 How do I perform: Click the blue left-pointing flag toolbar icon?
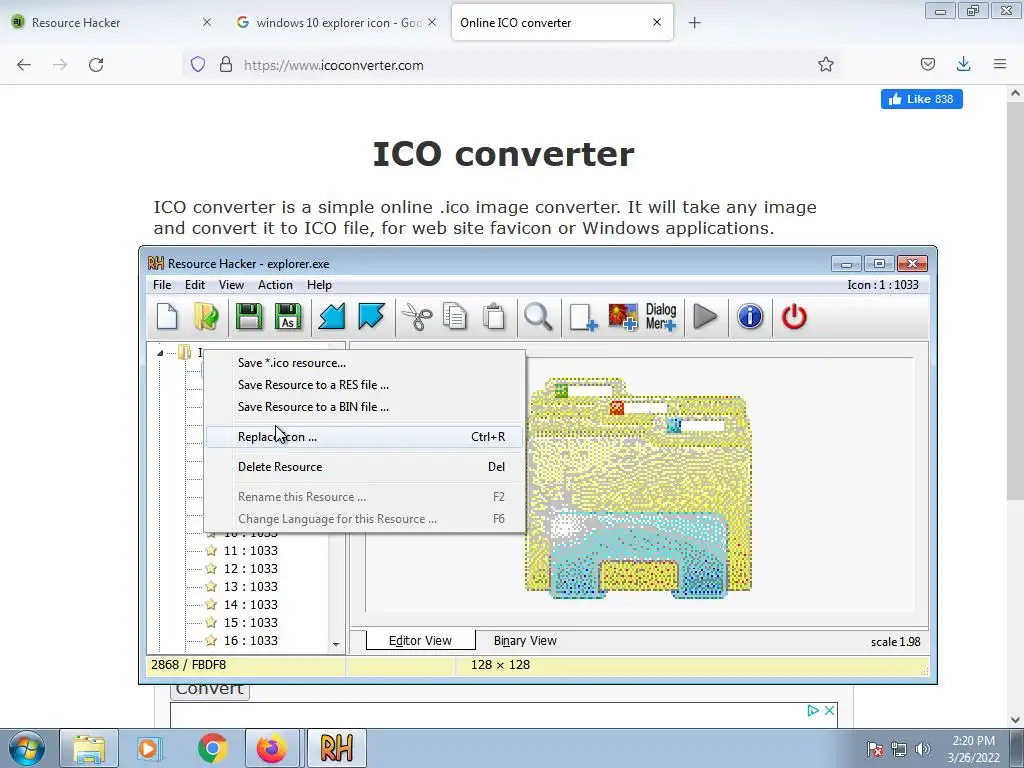tap(332, 317)
